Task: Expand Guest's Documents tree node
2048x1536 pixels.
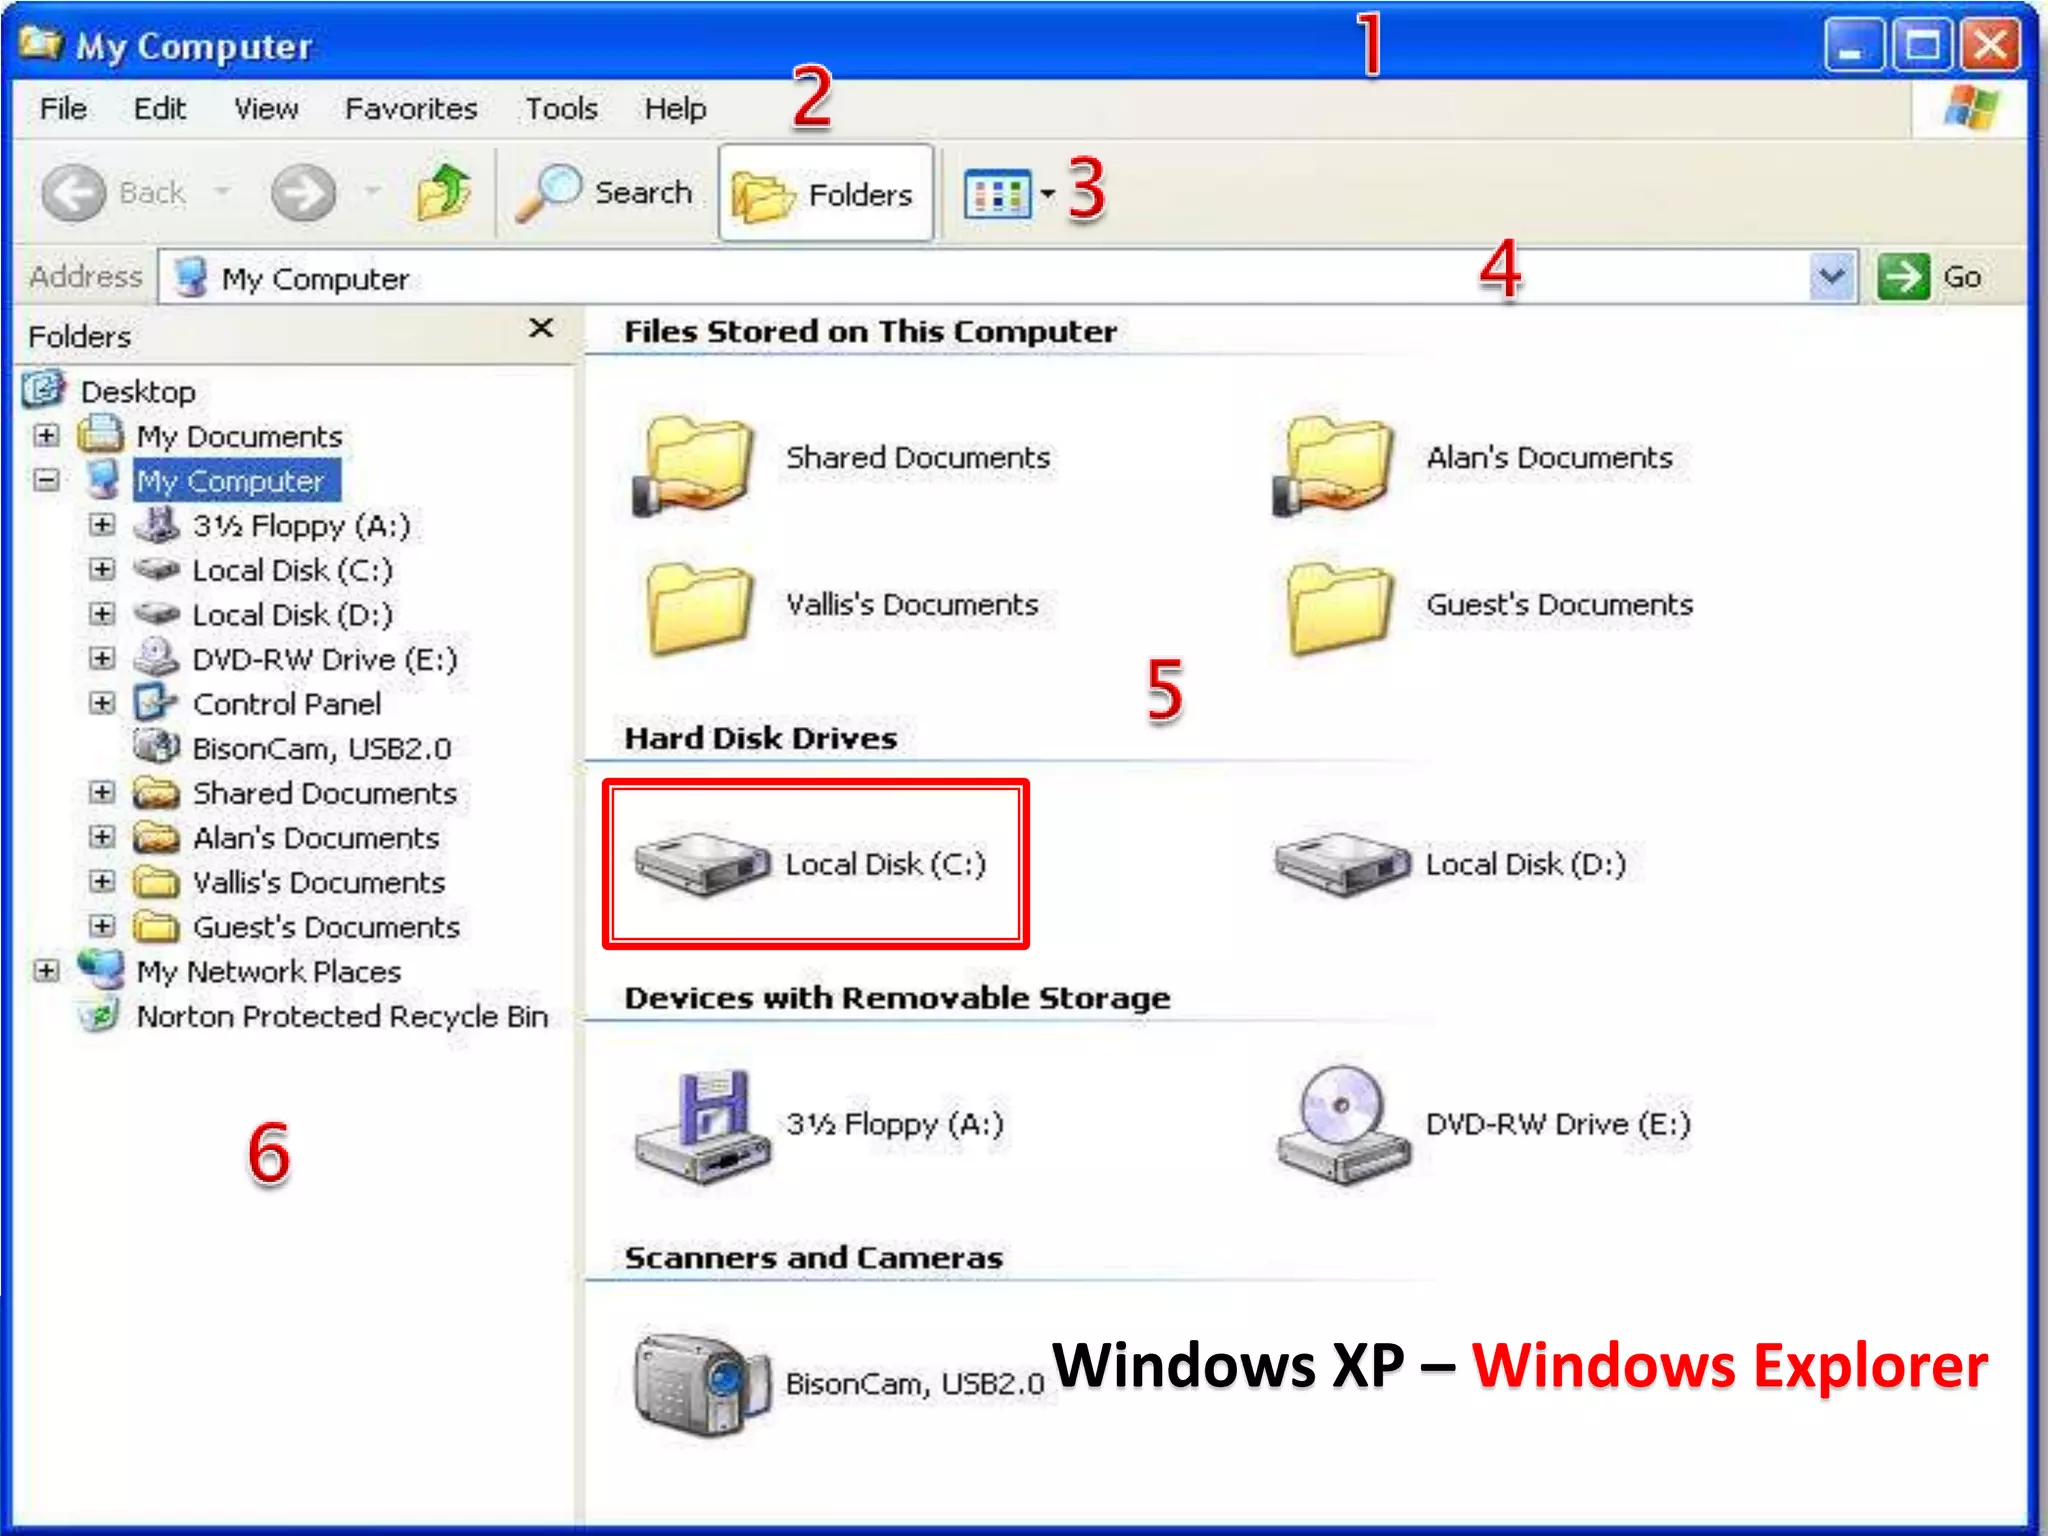Action: click(x=102, y=926)
